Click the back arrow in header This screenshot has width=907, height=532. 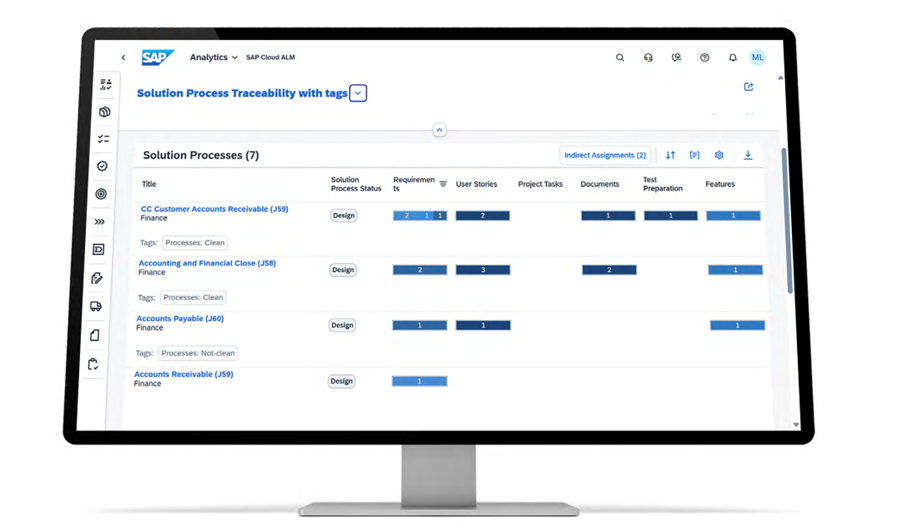pos(123,57)
